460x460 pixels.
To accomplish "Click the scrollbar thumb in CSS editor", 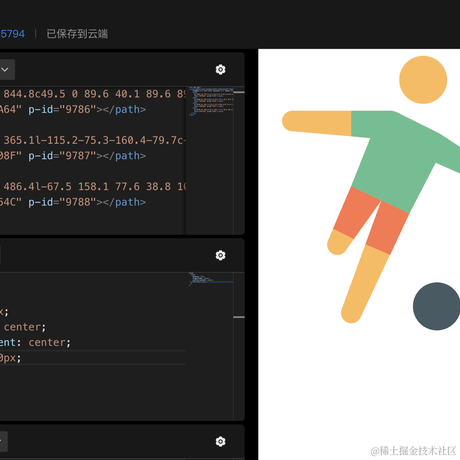I will [x=239, y=317].
